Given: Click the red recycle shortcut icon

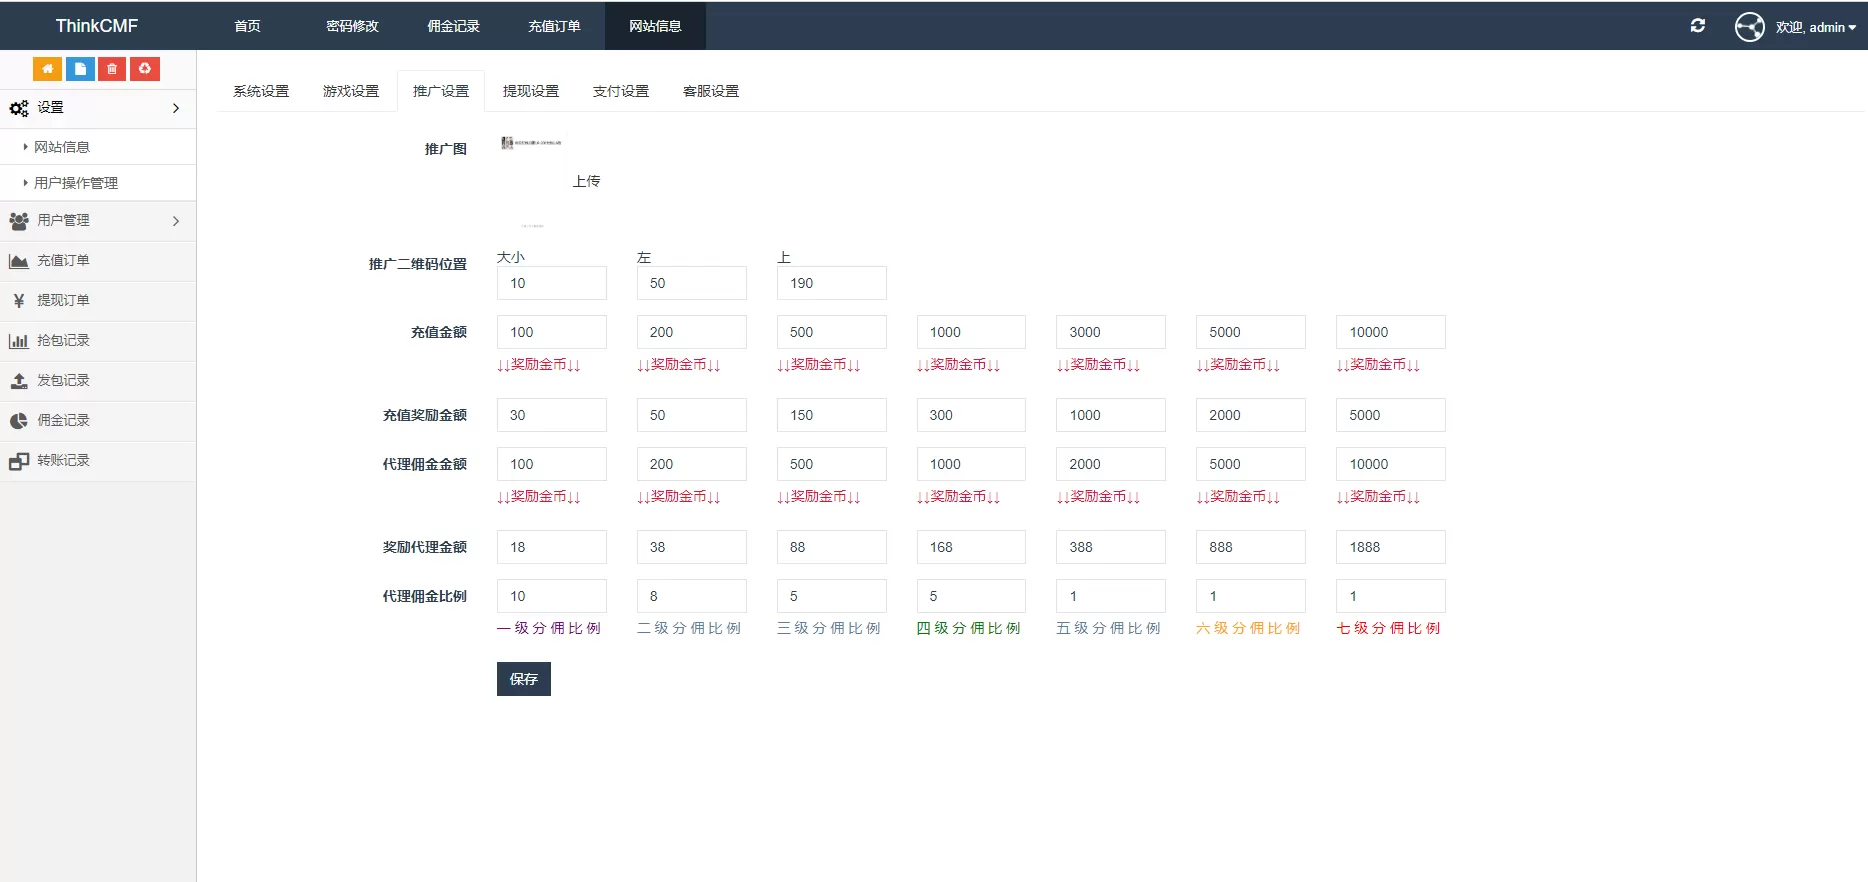Looking at the screenshot, I should click(145, 69).
